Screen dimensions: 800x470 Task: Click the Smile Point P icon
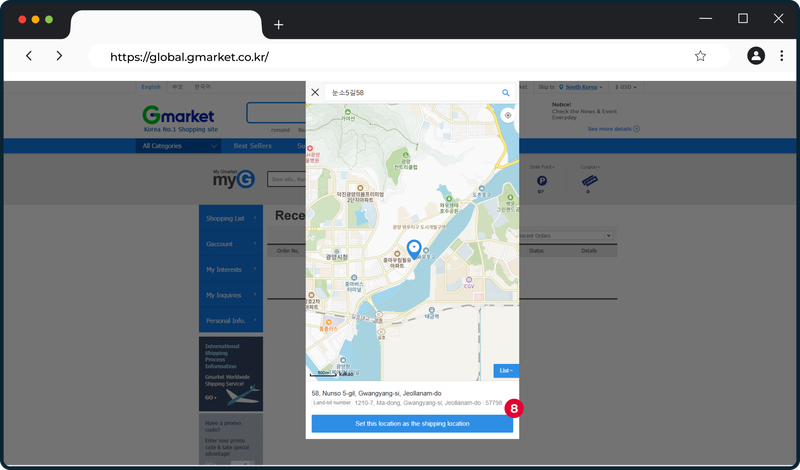[542, 181]
